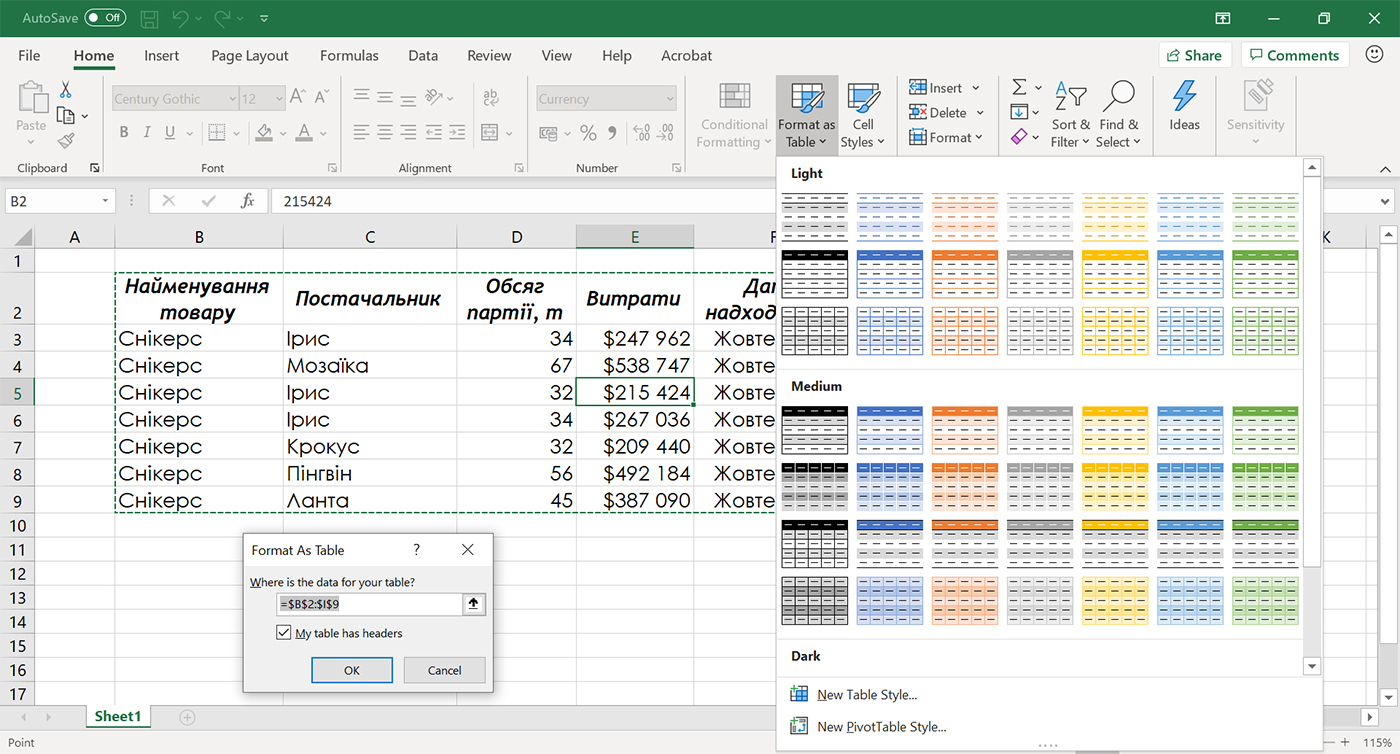Viewport: 1400px width, 754px height.
Task: Open the Acrobat ribbon tab
Action: point(686,56)
